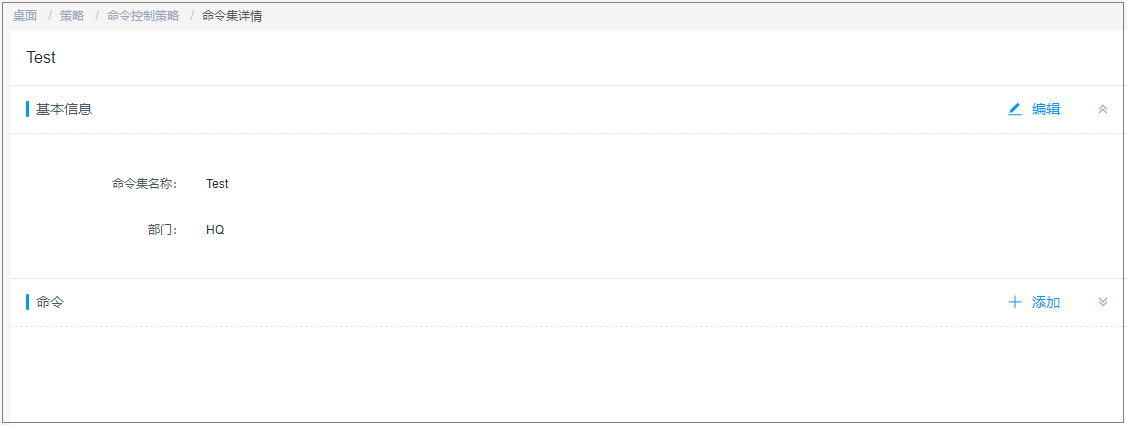Image resolution: width=1127 pixels, height=426 pixels.
Task: Open 策略 from the breadcrumb trail
Action: point(72,16)
